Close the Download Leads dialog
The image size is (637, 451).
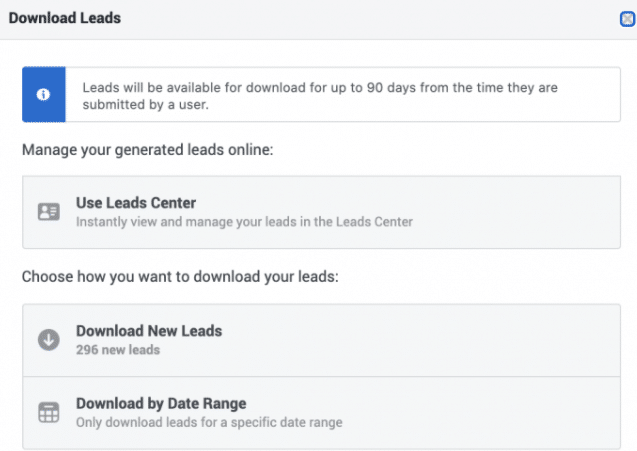[x=627, y=19]
